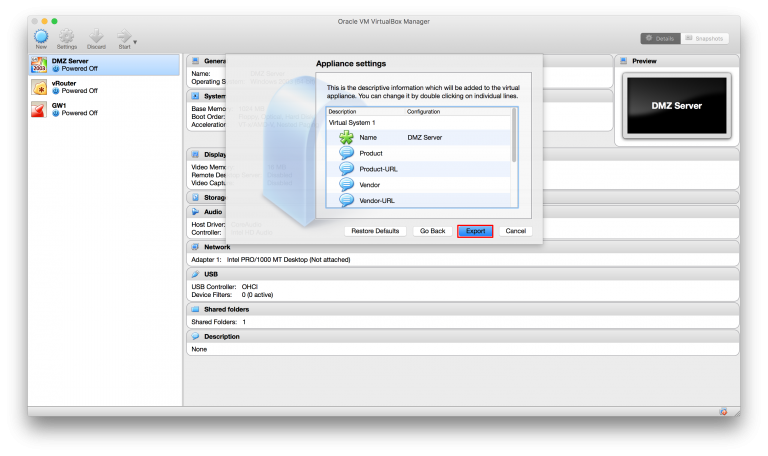The width and height of the screenshot is (768, 456).
Task: Open the Settings gear toolbar icon
Action: 67,37
